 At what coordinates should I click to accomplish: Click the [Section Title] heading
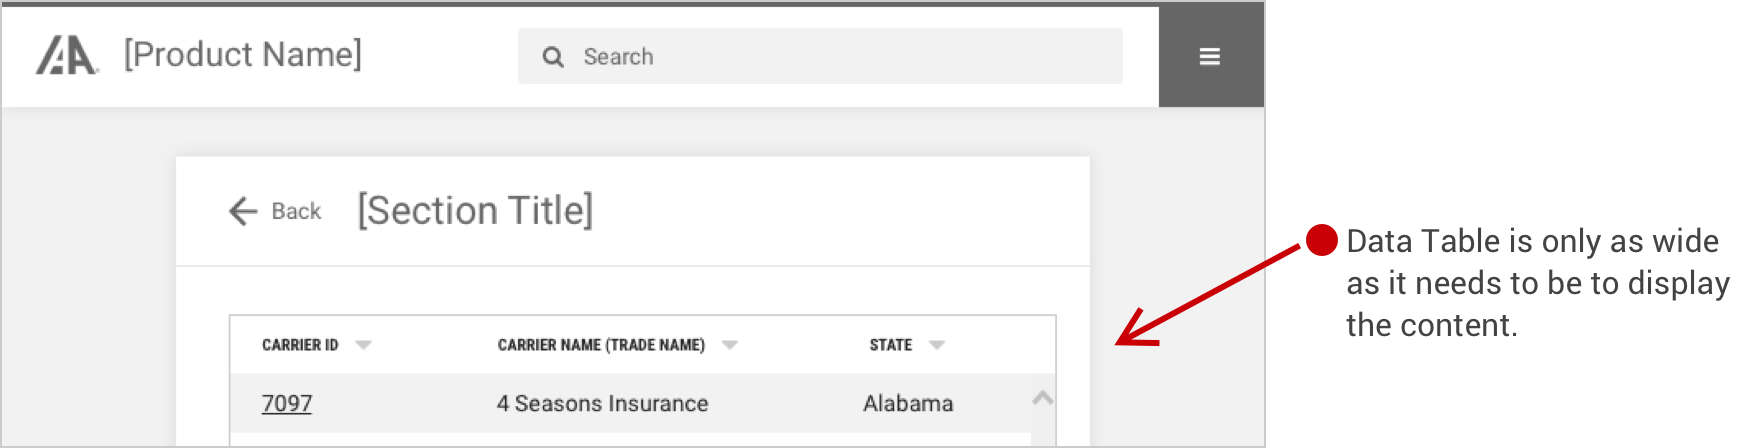point(475,210)
